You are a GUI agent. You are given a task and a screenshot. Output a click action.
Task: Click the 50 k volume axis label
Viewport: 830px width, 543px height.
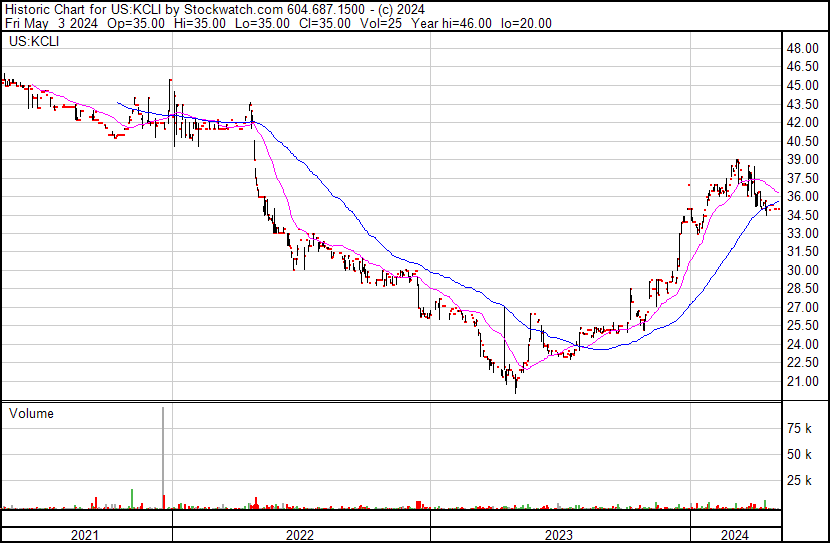(x=800, y=454)
